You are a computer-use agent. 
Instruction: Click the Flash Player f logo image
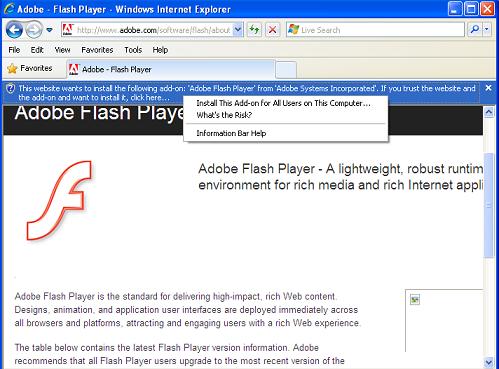60,200
